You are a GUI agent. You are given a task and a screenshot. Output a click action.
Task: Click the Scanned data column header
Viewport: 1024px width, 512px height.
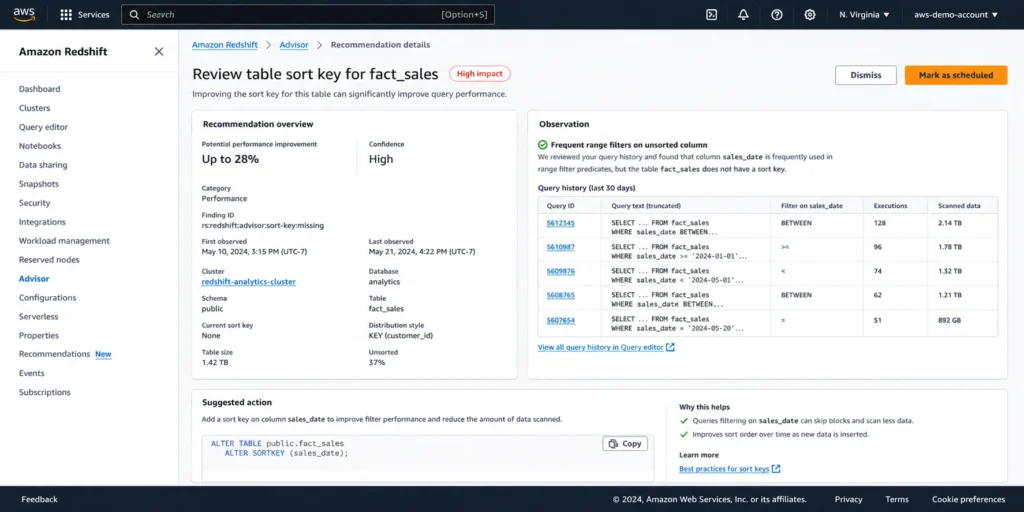tap(959, 206)
